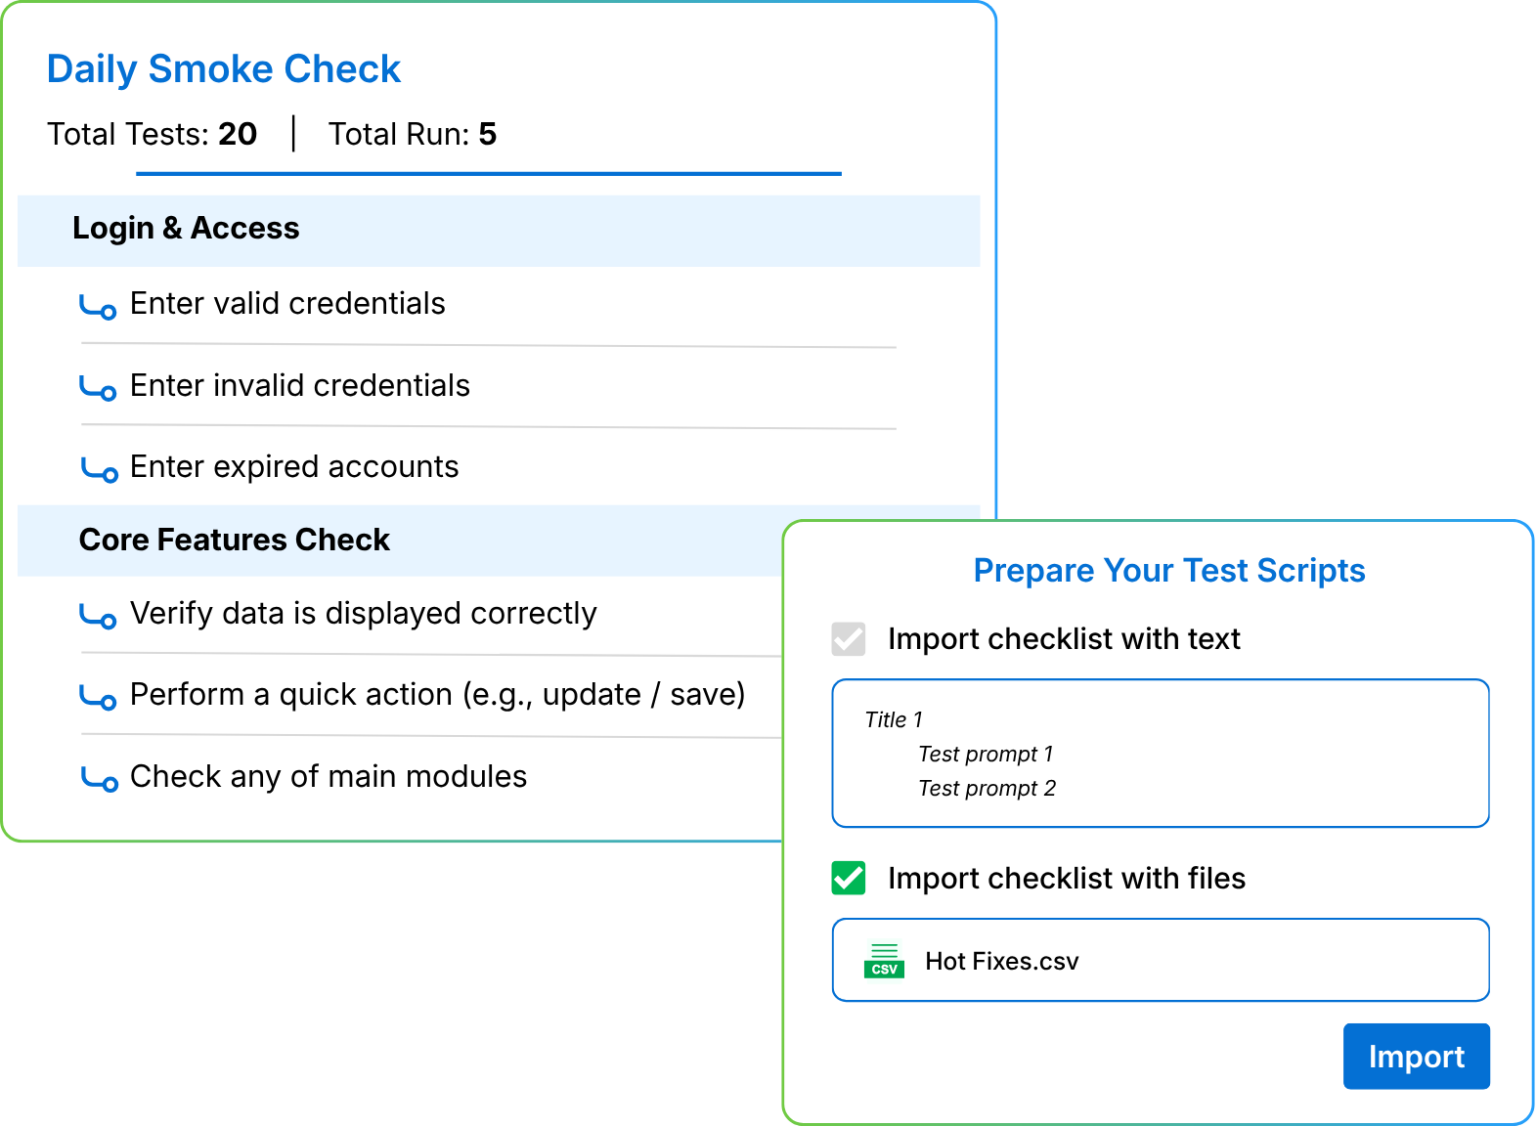Click the Import button
The height and width of the screenshot is (1126, 1536).
(1416, 1056)
